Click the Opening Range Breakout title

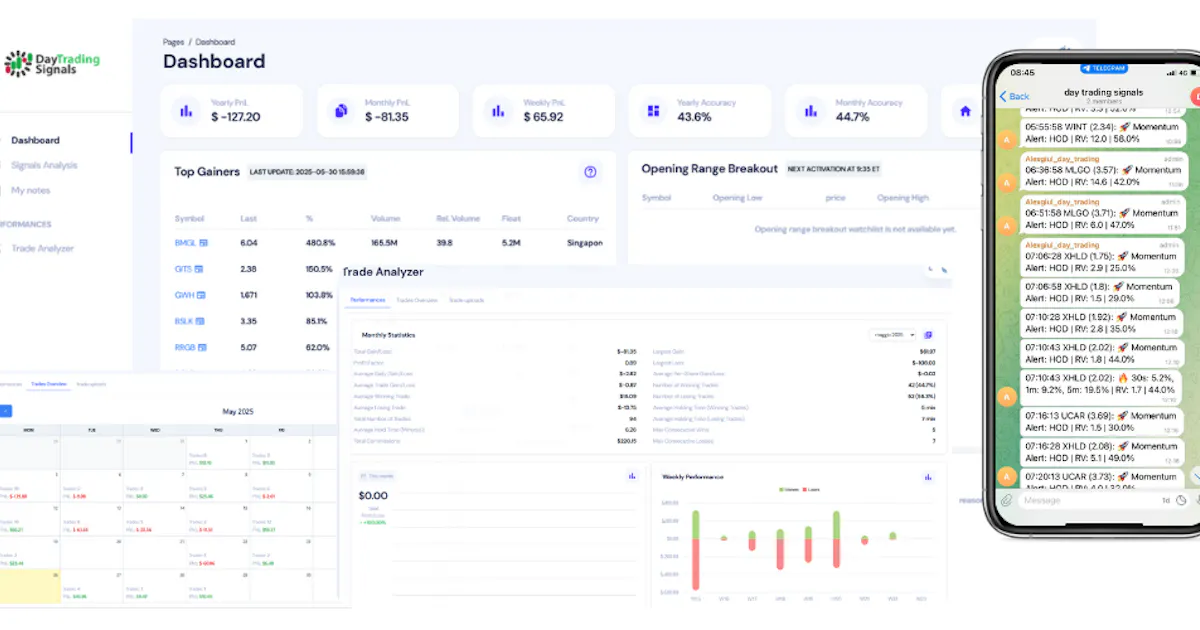click(x=709, y=169)
